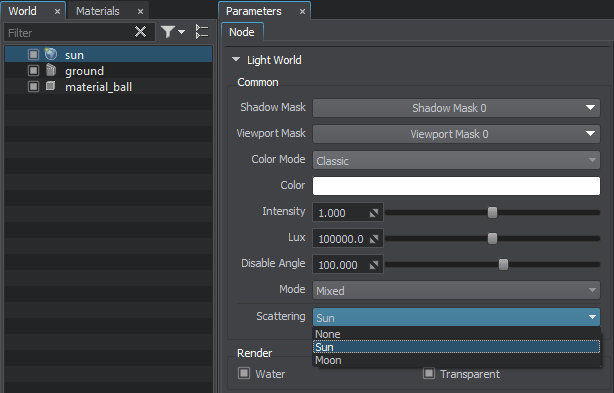The height and width of the screenshot is (393, 614).
Task: Click the material_ball mesh icon
Action: coord(51,86)
